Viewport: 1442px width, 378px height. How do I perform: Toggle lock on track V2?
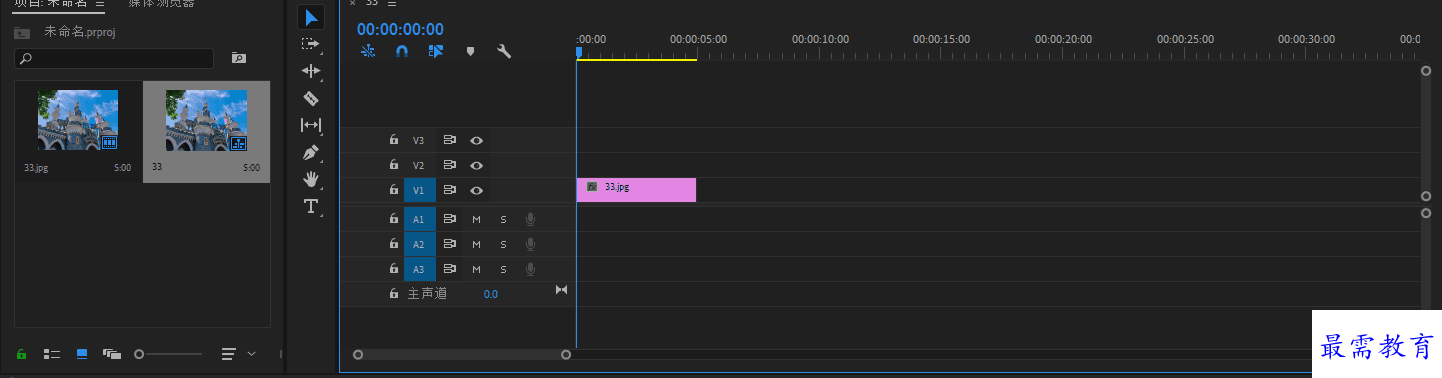pos(394,165)
